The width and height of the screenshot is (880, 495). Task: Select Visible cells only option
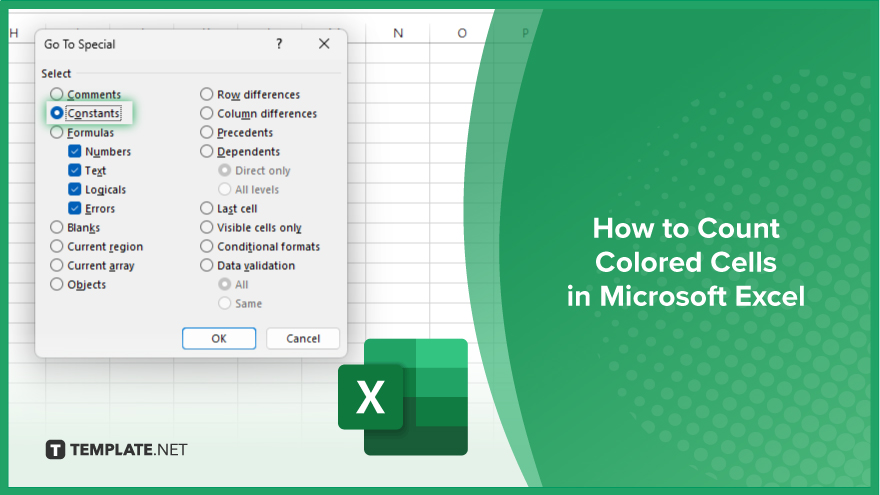click(207, 227)
